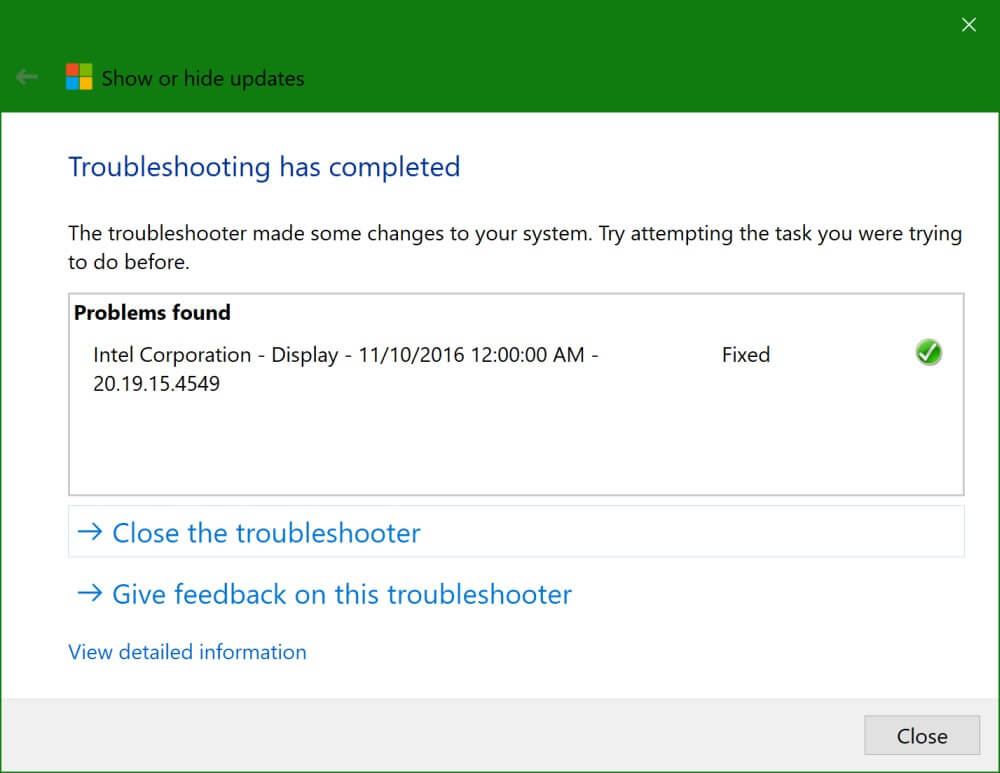Image resolution: width=1000 pixels, height=773 pixels.
Task: Click the Show or hide updates title
Action: click(x=203, y=78)
